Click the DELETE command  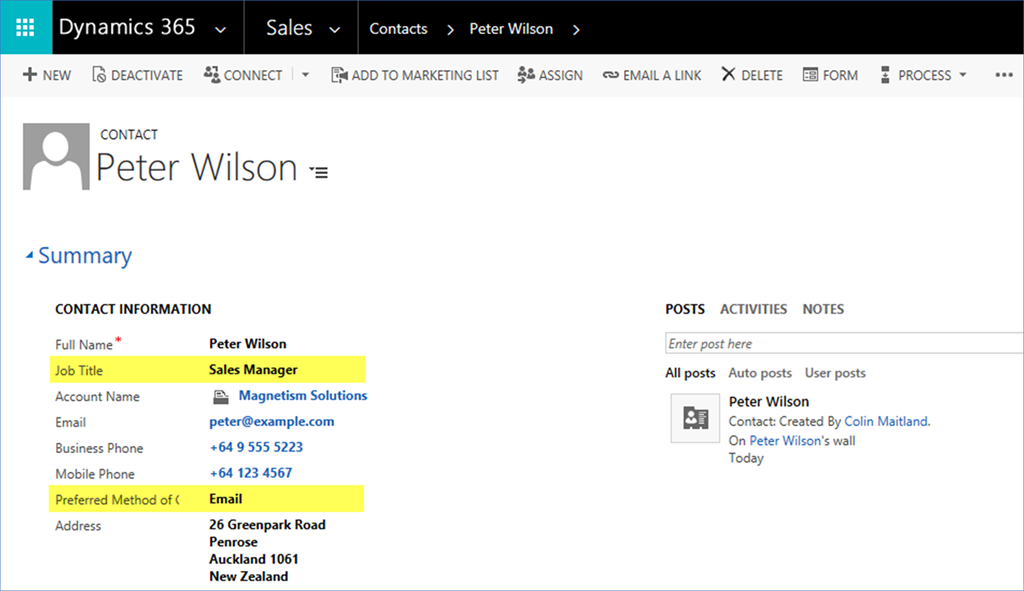tap(752, 75)
